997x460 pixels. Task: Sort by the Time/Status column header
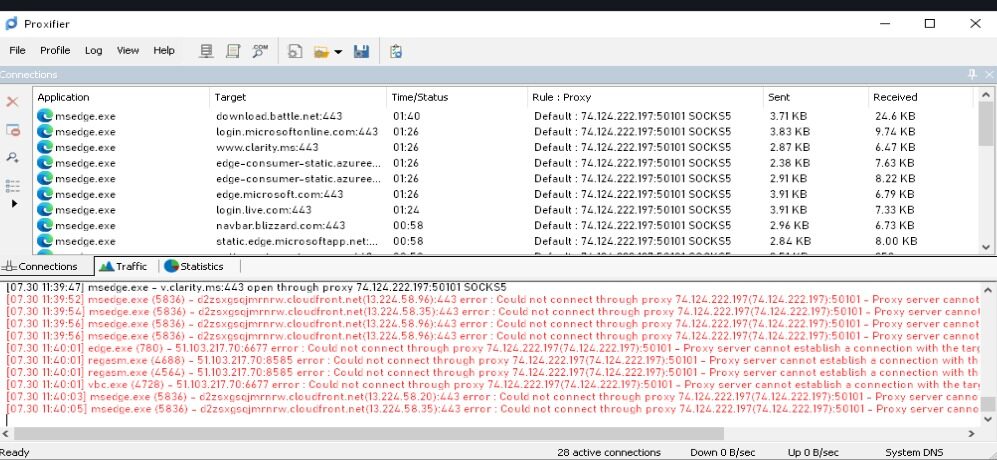tap(420, 97)
